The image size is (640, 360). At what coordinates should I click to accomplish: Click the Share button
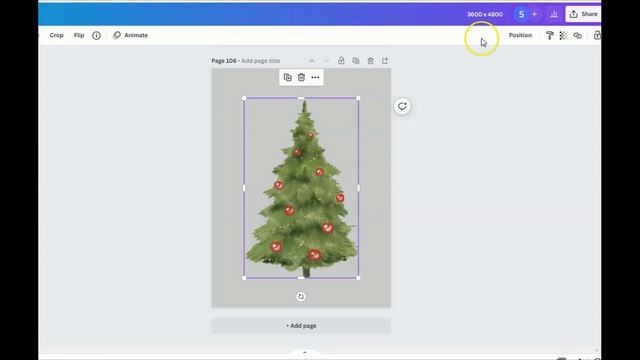[x=583, y=14]
